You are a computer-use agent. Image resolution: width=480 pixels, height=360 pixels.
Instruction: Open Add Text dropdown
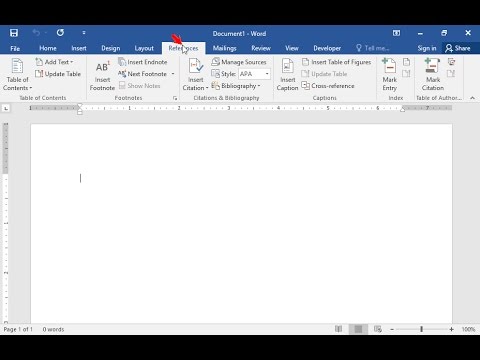55,62
